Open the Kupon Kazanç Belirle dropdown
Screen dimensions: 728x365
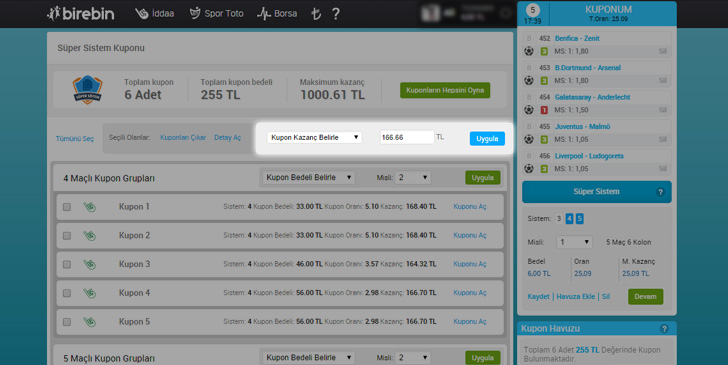[x=314, y=137]
